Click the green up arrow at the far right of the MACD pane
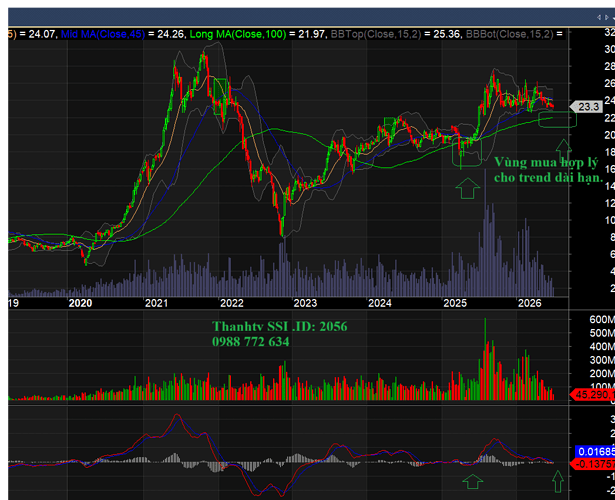The height and width of the screenshot is (500, 615). point(558,481)
